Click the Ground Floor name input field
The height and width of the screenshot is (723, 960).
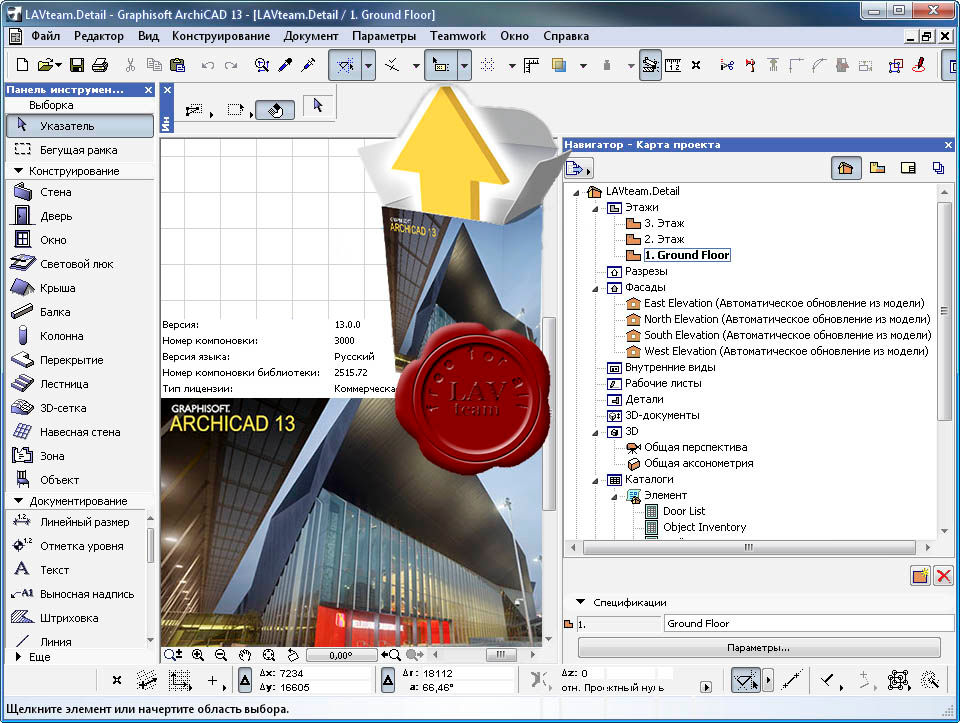808,623
